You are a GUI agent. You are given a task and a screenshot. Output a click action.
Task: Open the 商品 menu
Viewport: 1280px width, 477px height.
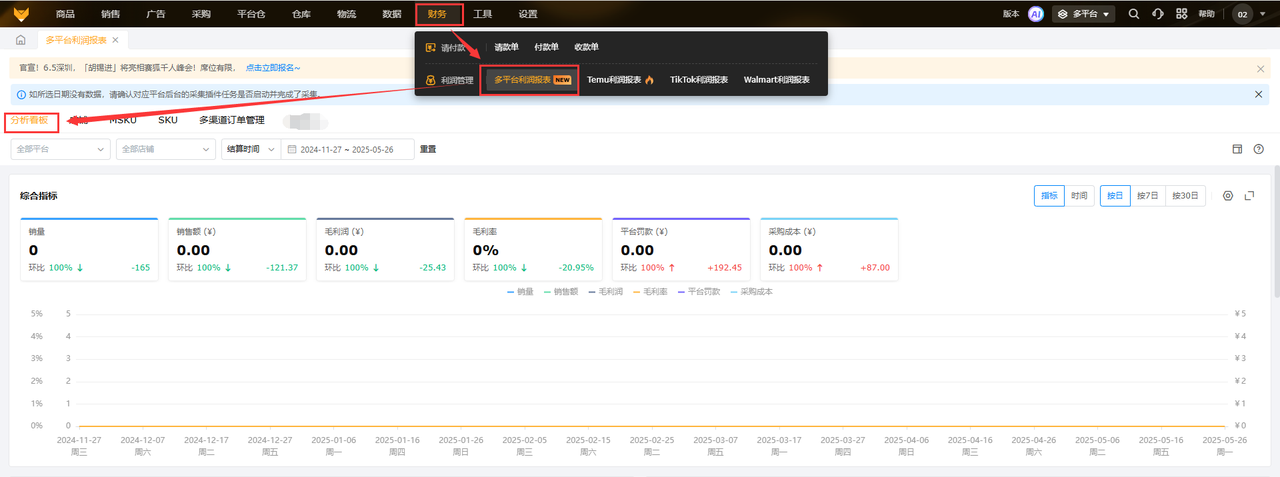tap(65, 14)
